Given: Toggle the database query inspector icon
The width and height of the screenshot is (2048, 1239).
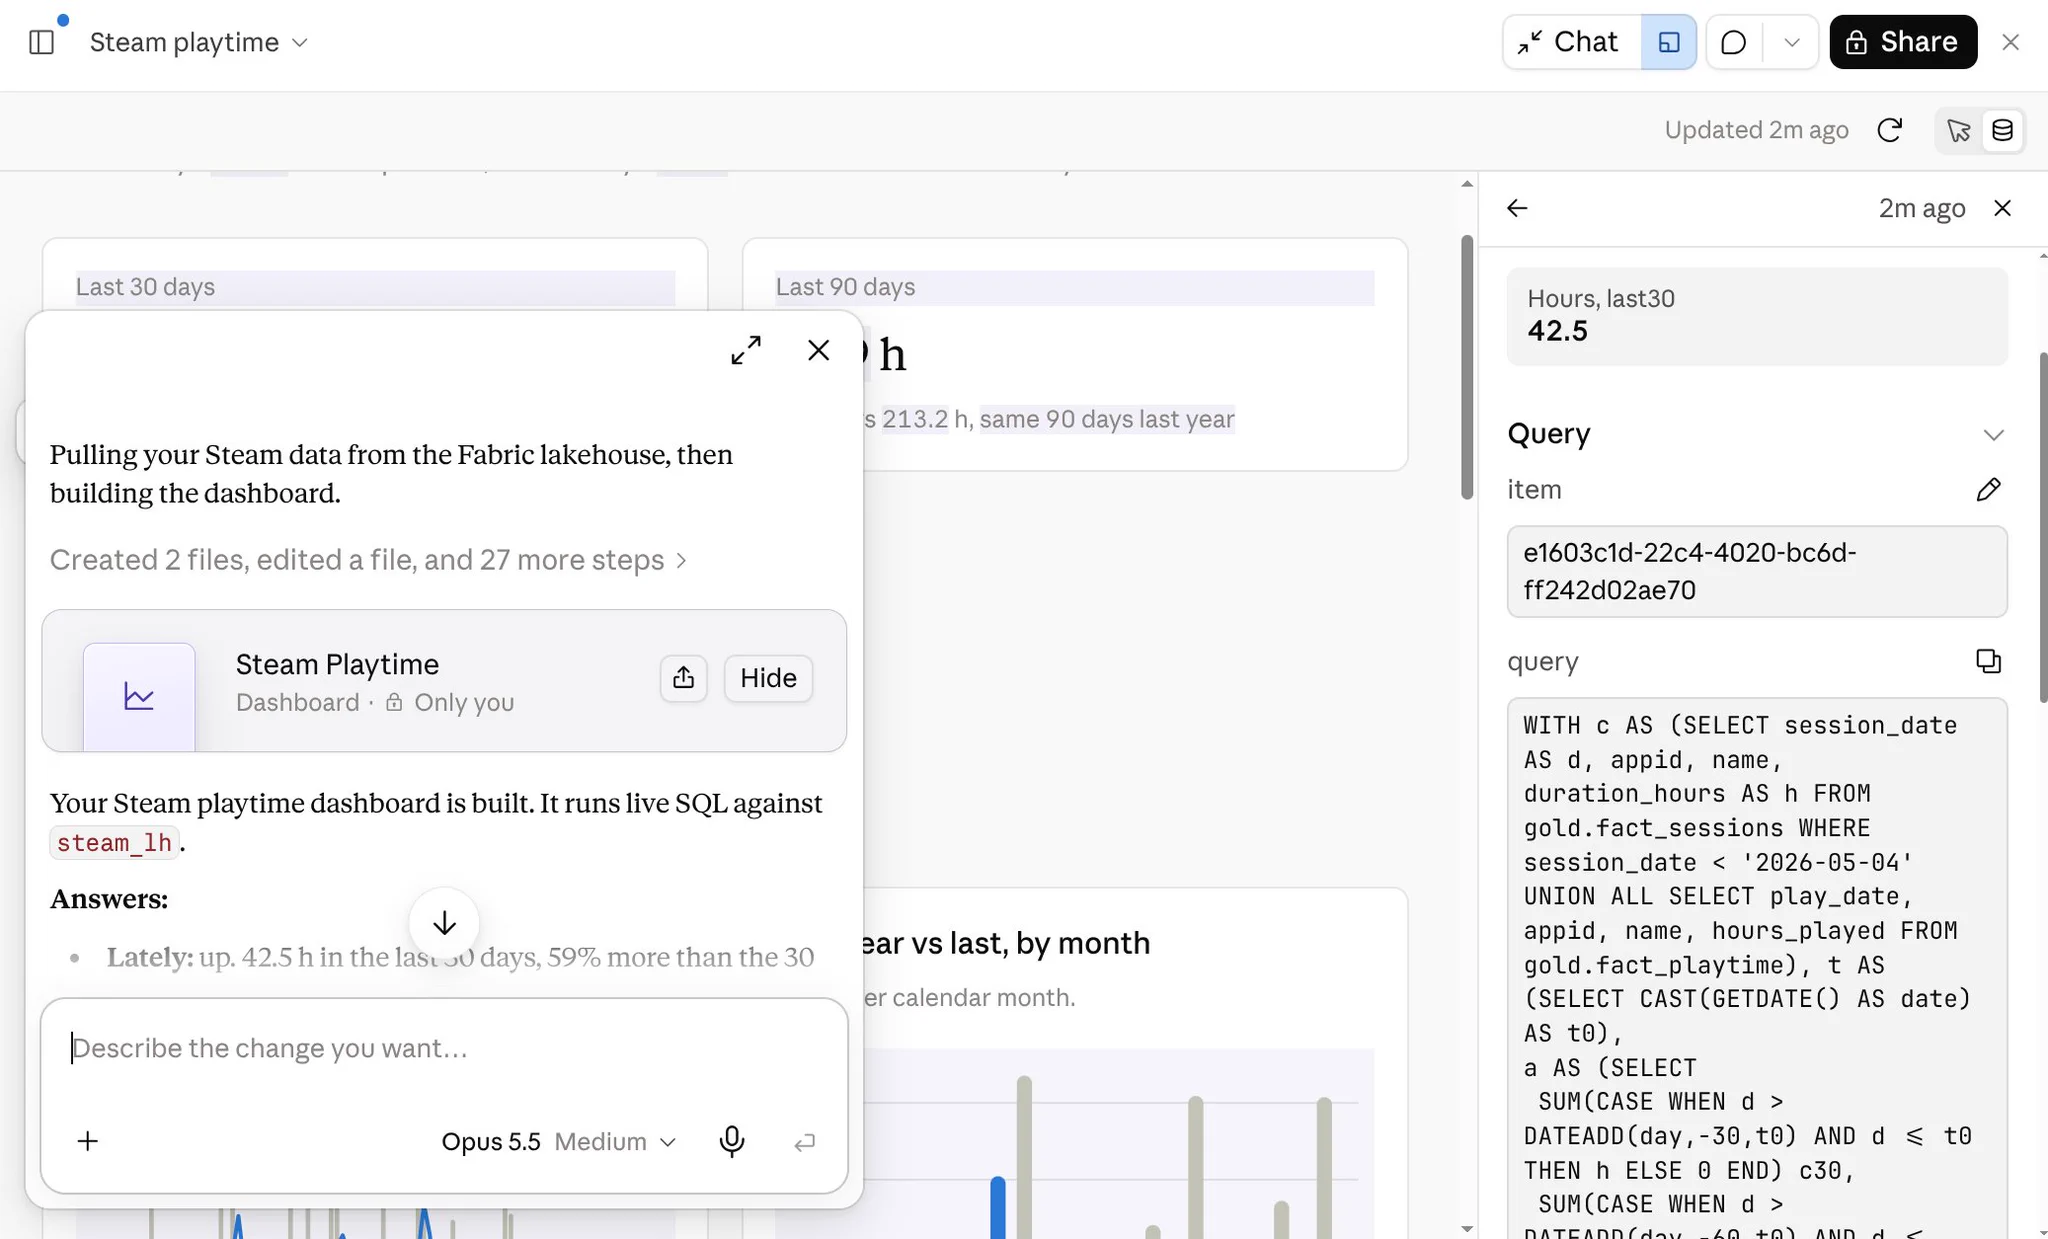Looking at the screenshot, I should pos(2002,130).
